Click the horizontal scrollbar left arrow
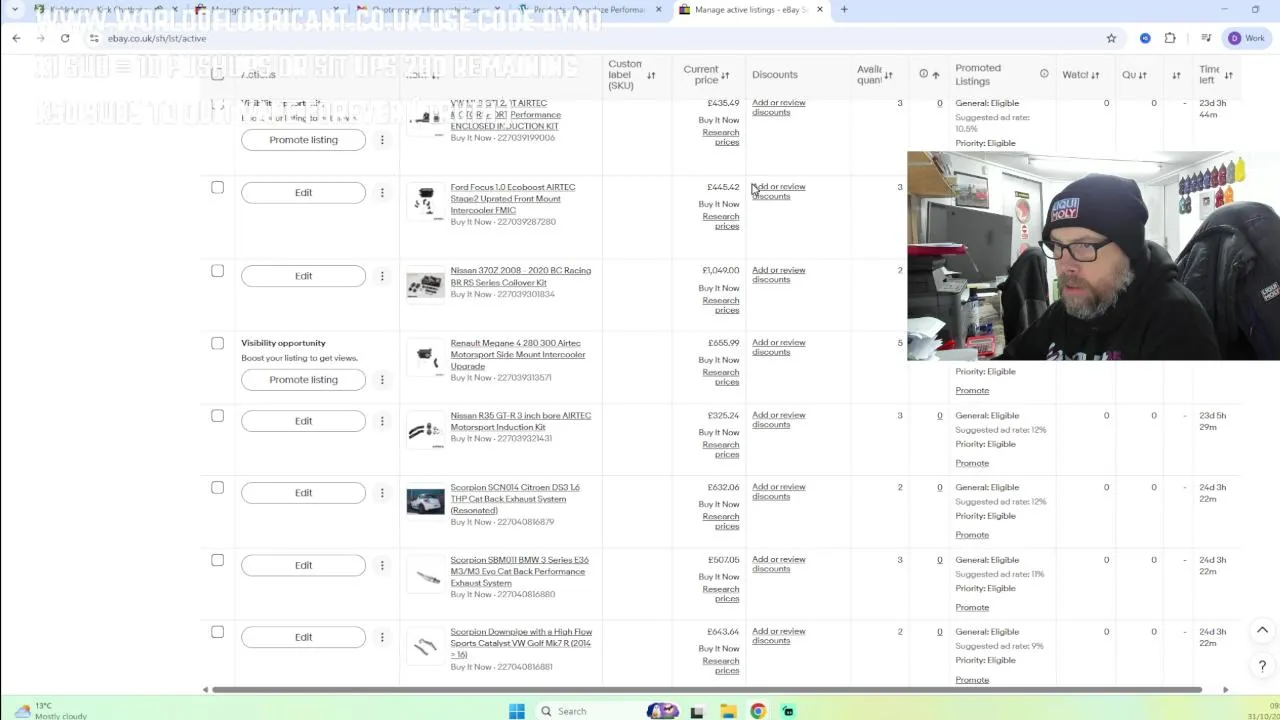Screen dimensions: 1280x720 205,690
